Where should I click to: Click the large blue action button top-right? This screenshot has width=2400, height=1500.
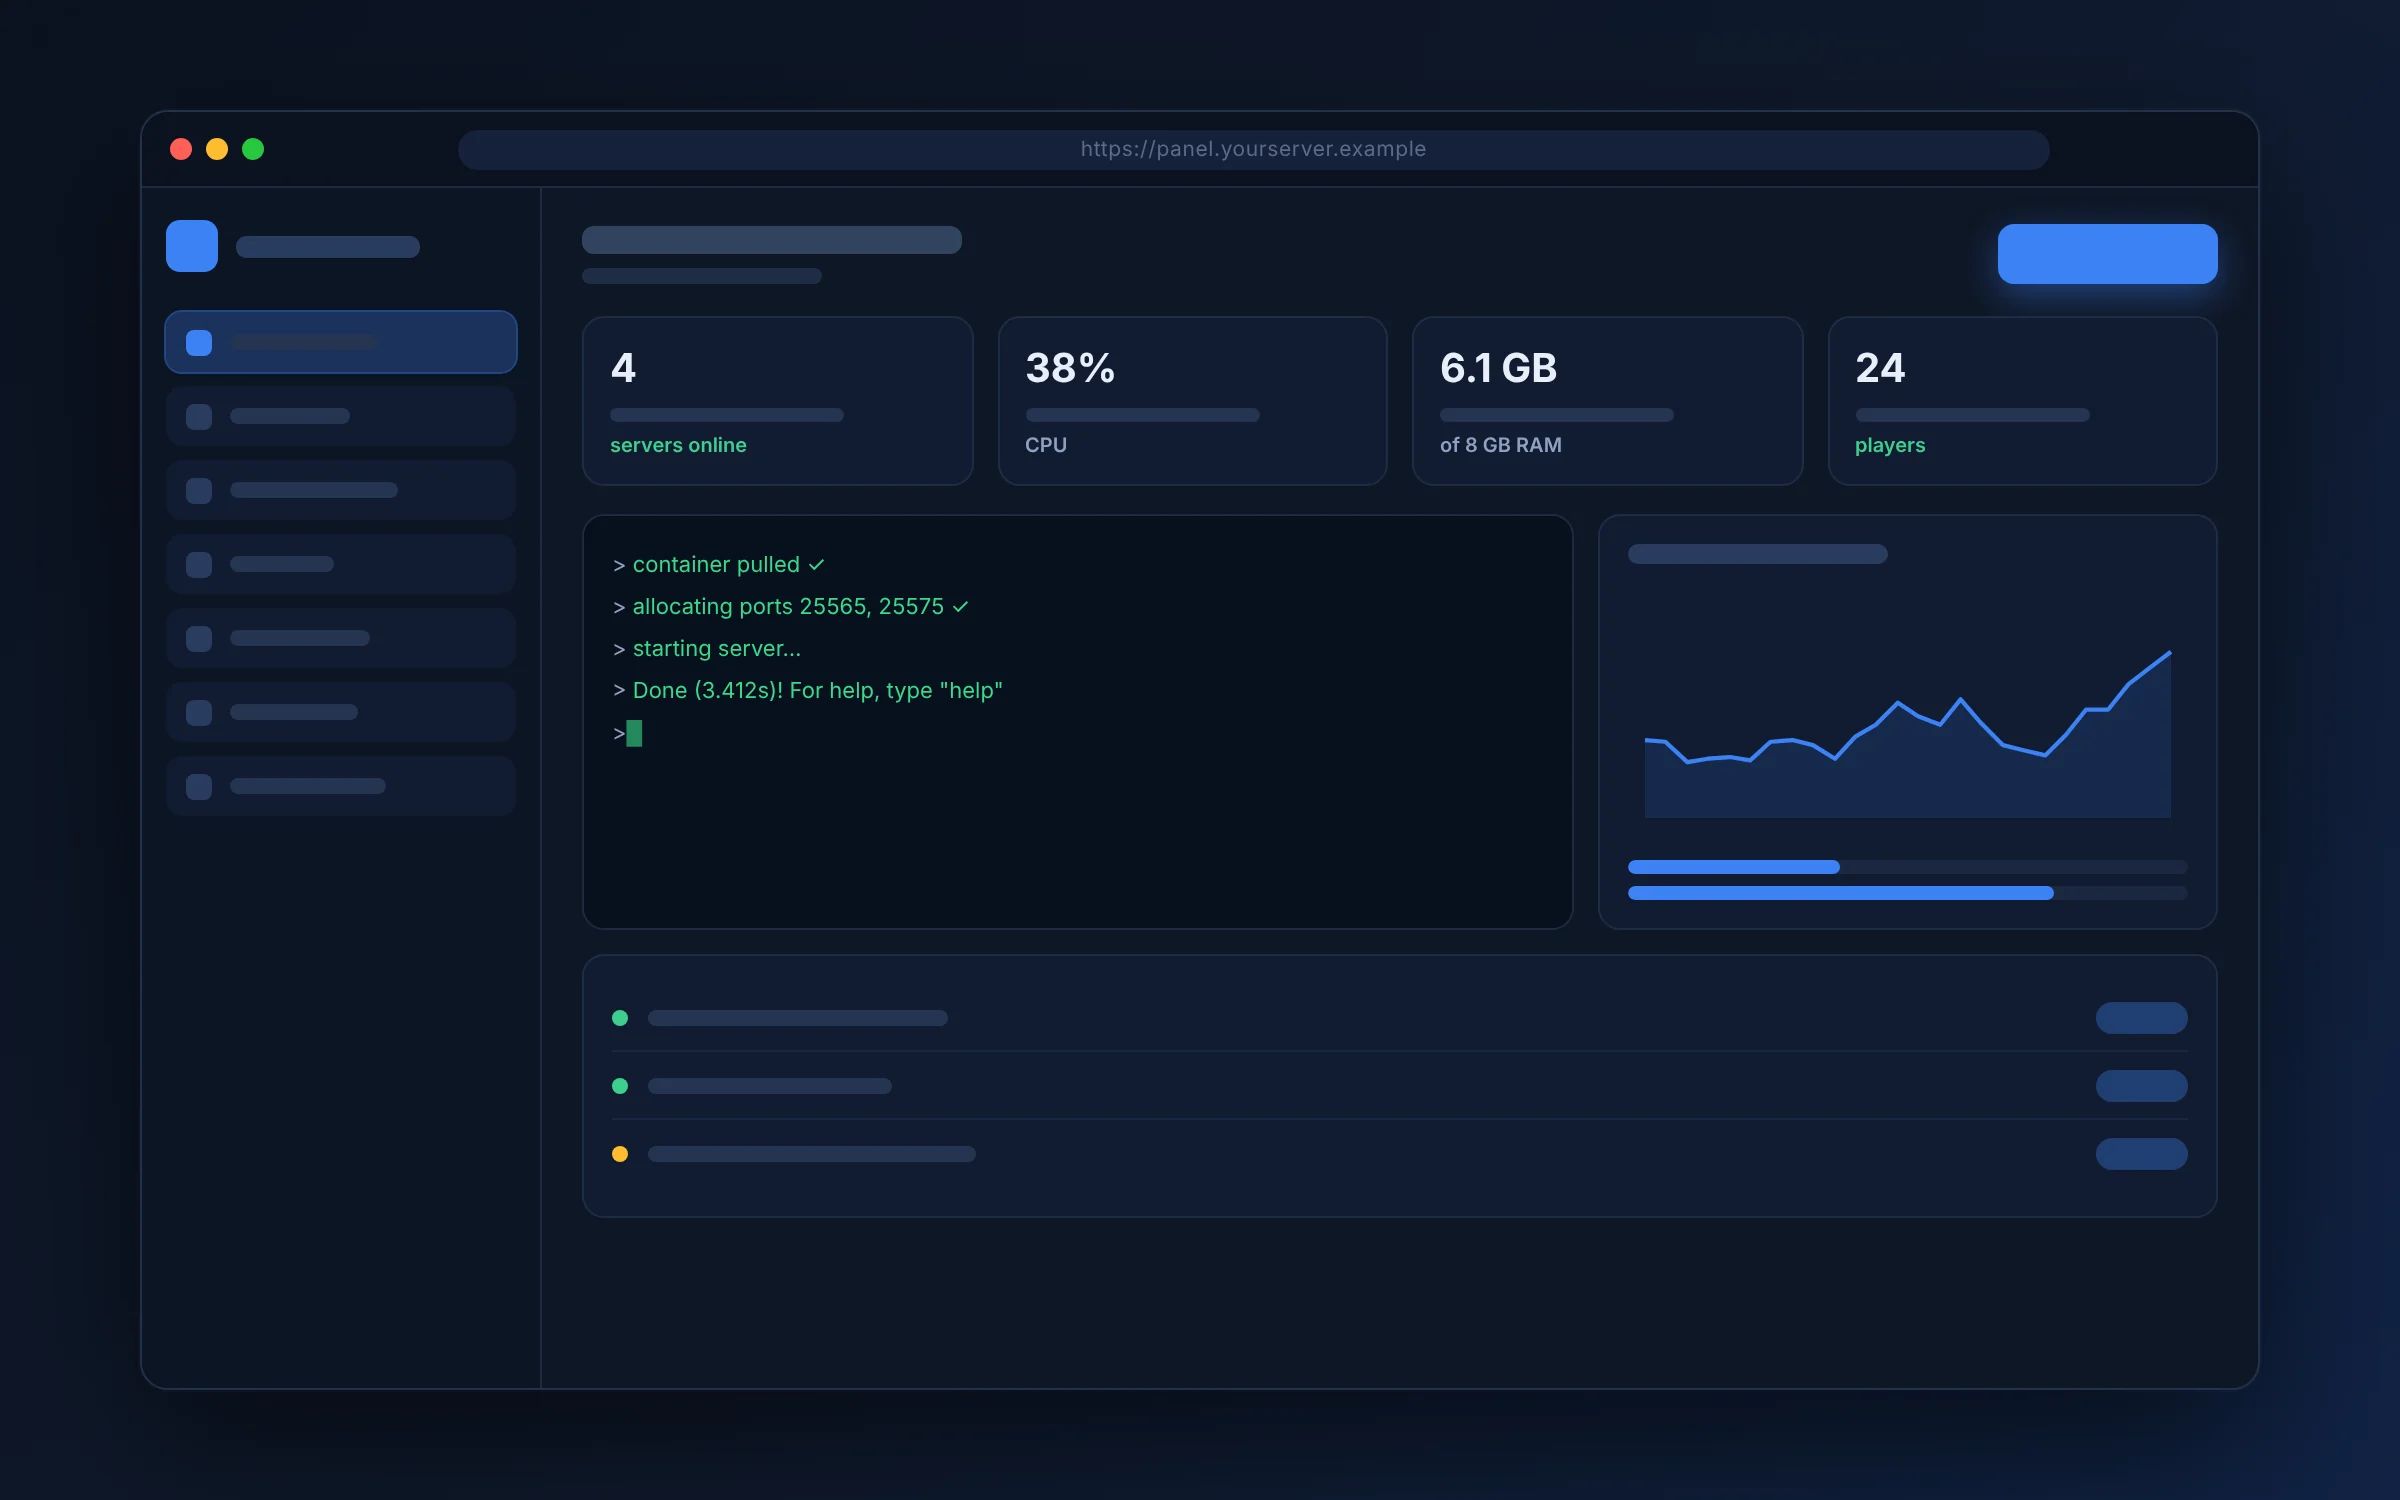coord(2107,254)
